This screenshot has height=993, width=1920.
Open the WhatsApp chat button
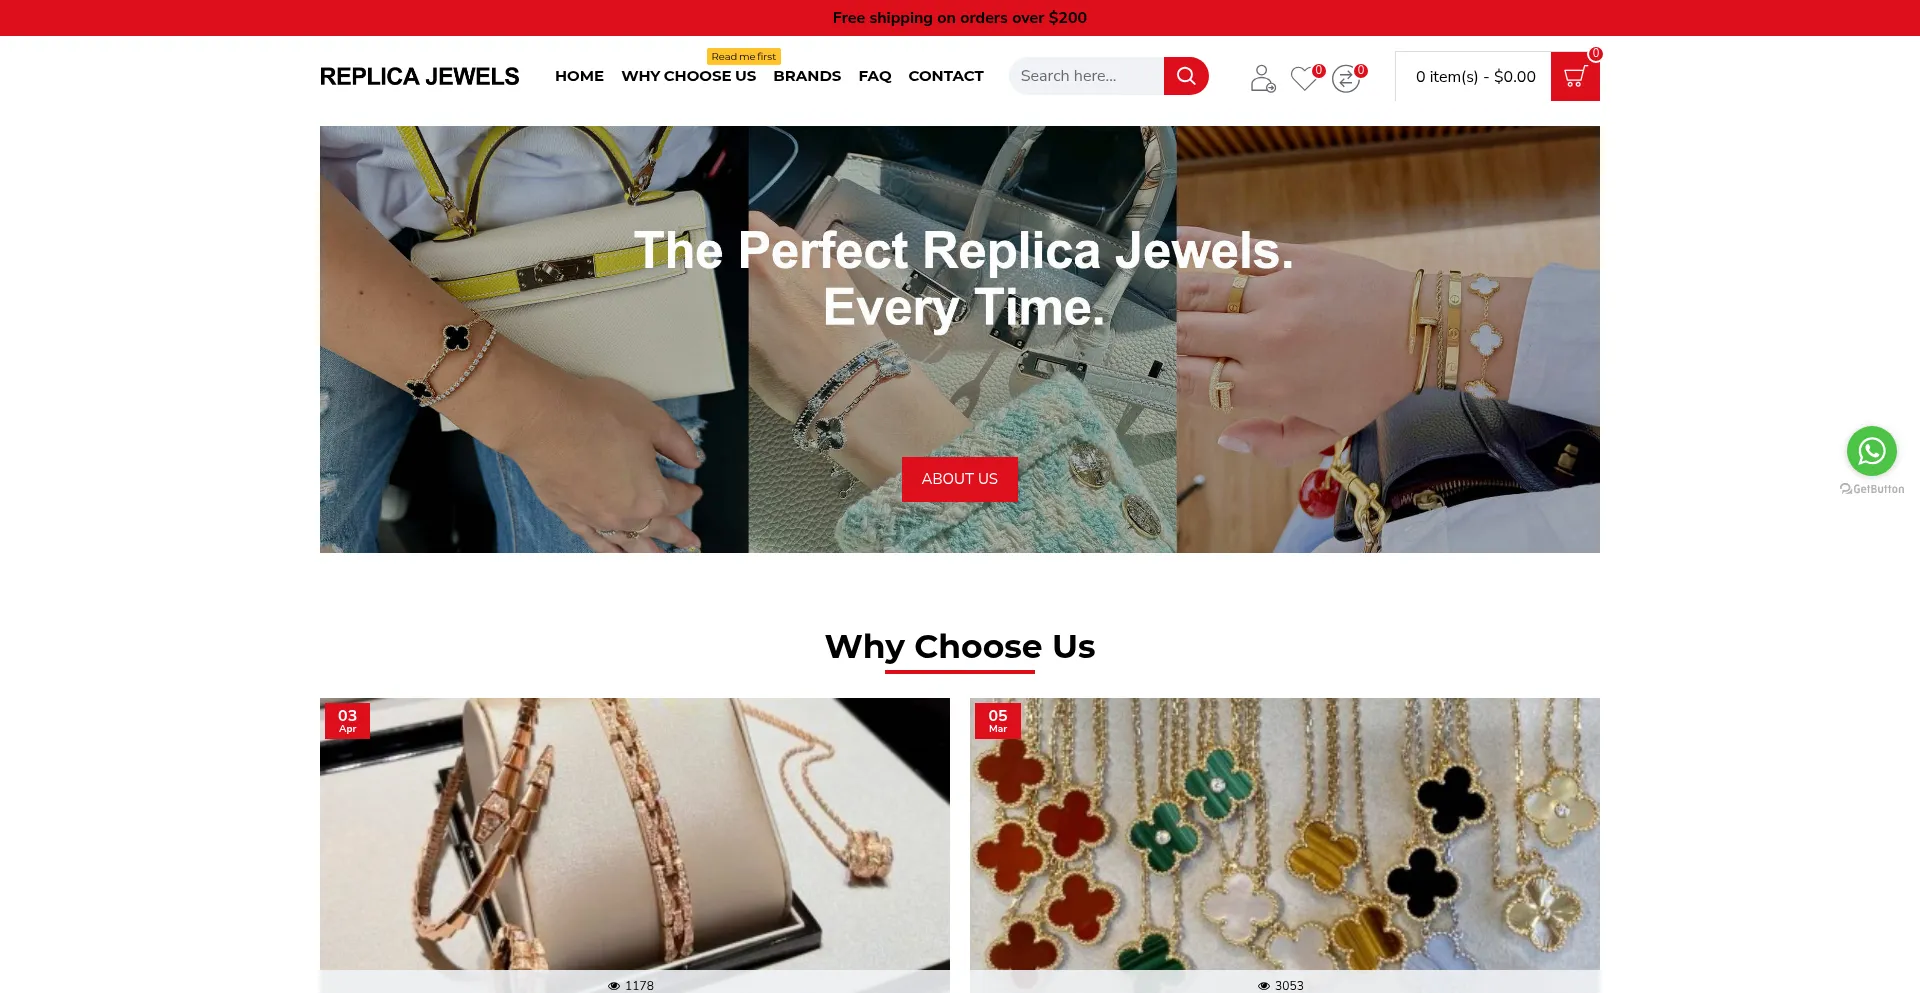point(1872,451)
